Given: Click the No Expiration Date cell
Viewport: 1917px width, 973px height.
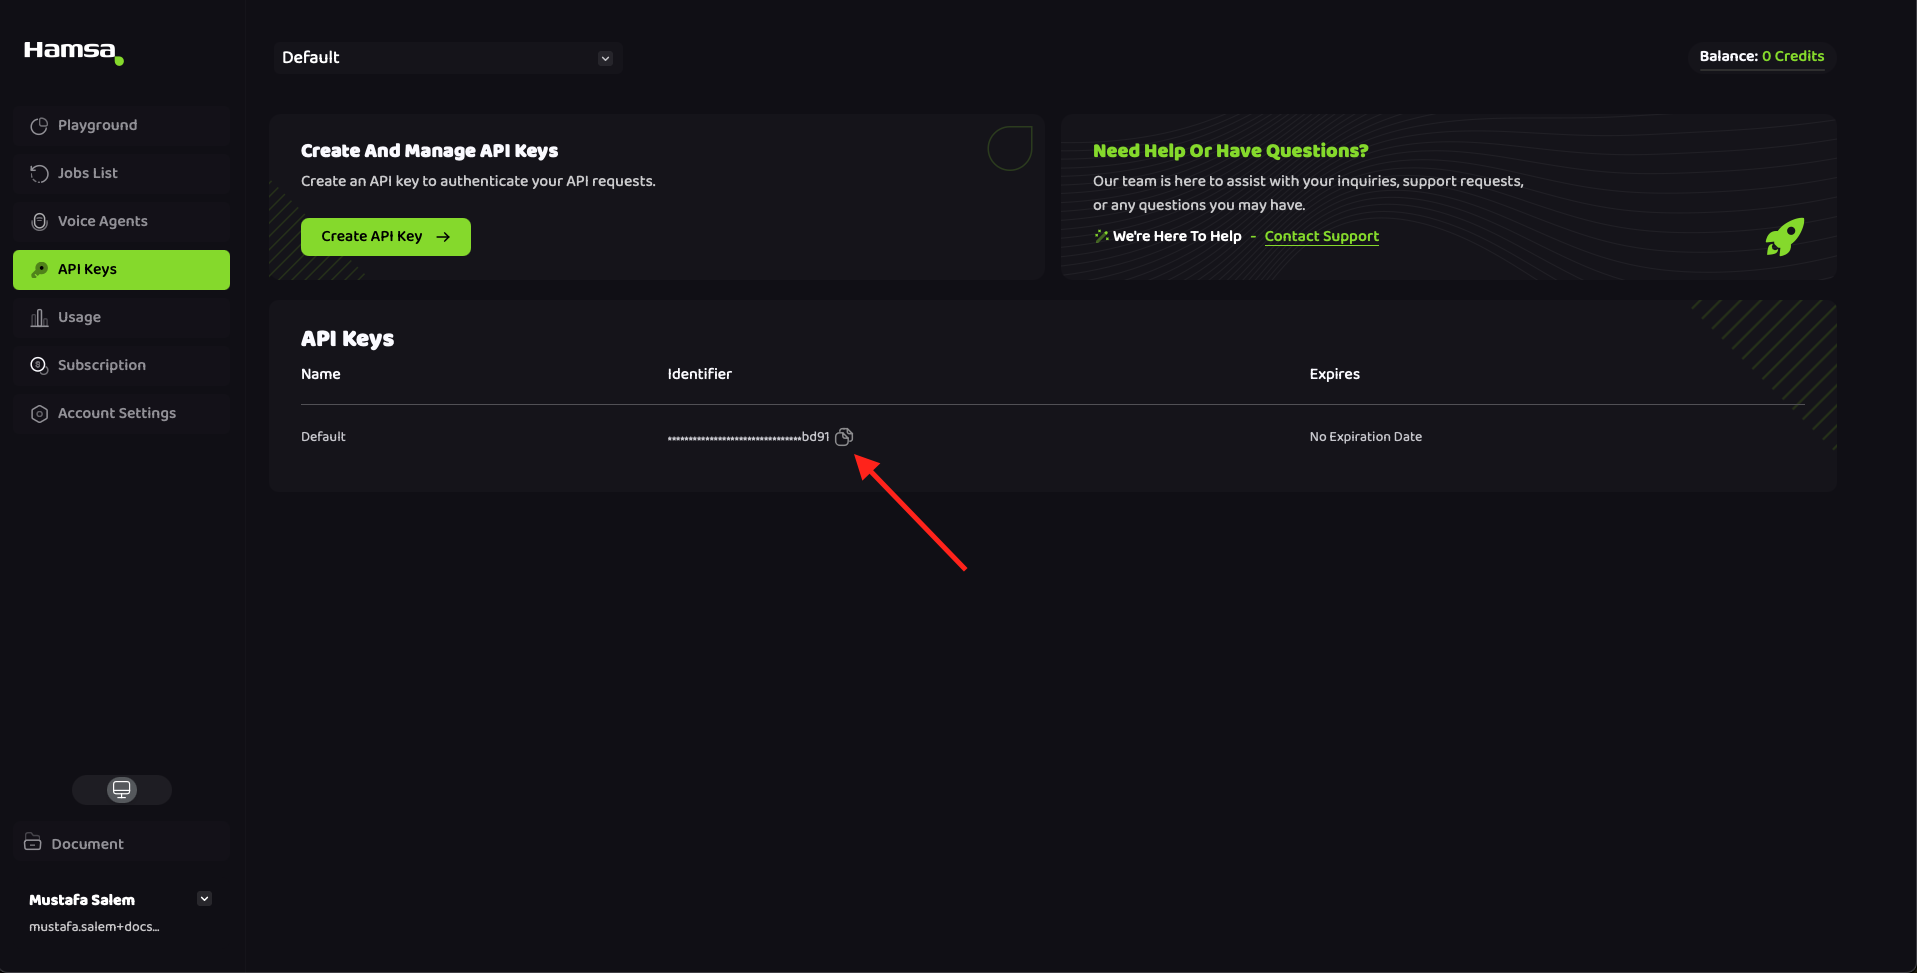Looking at the screenshot, I should 1366,437.
